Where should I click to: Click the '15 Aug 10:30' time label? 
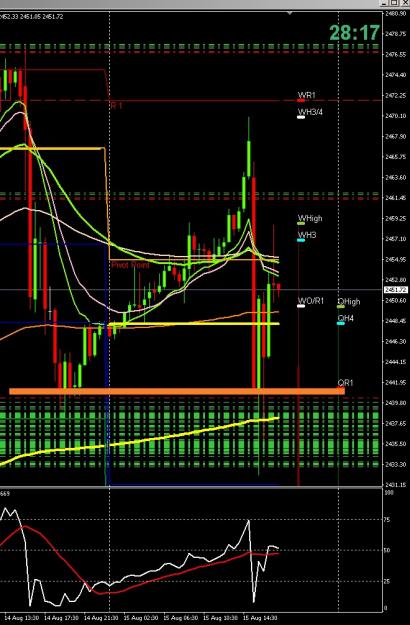[220, 618]
